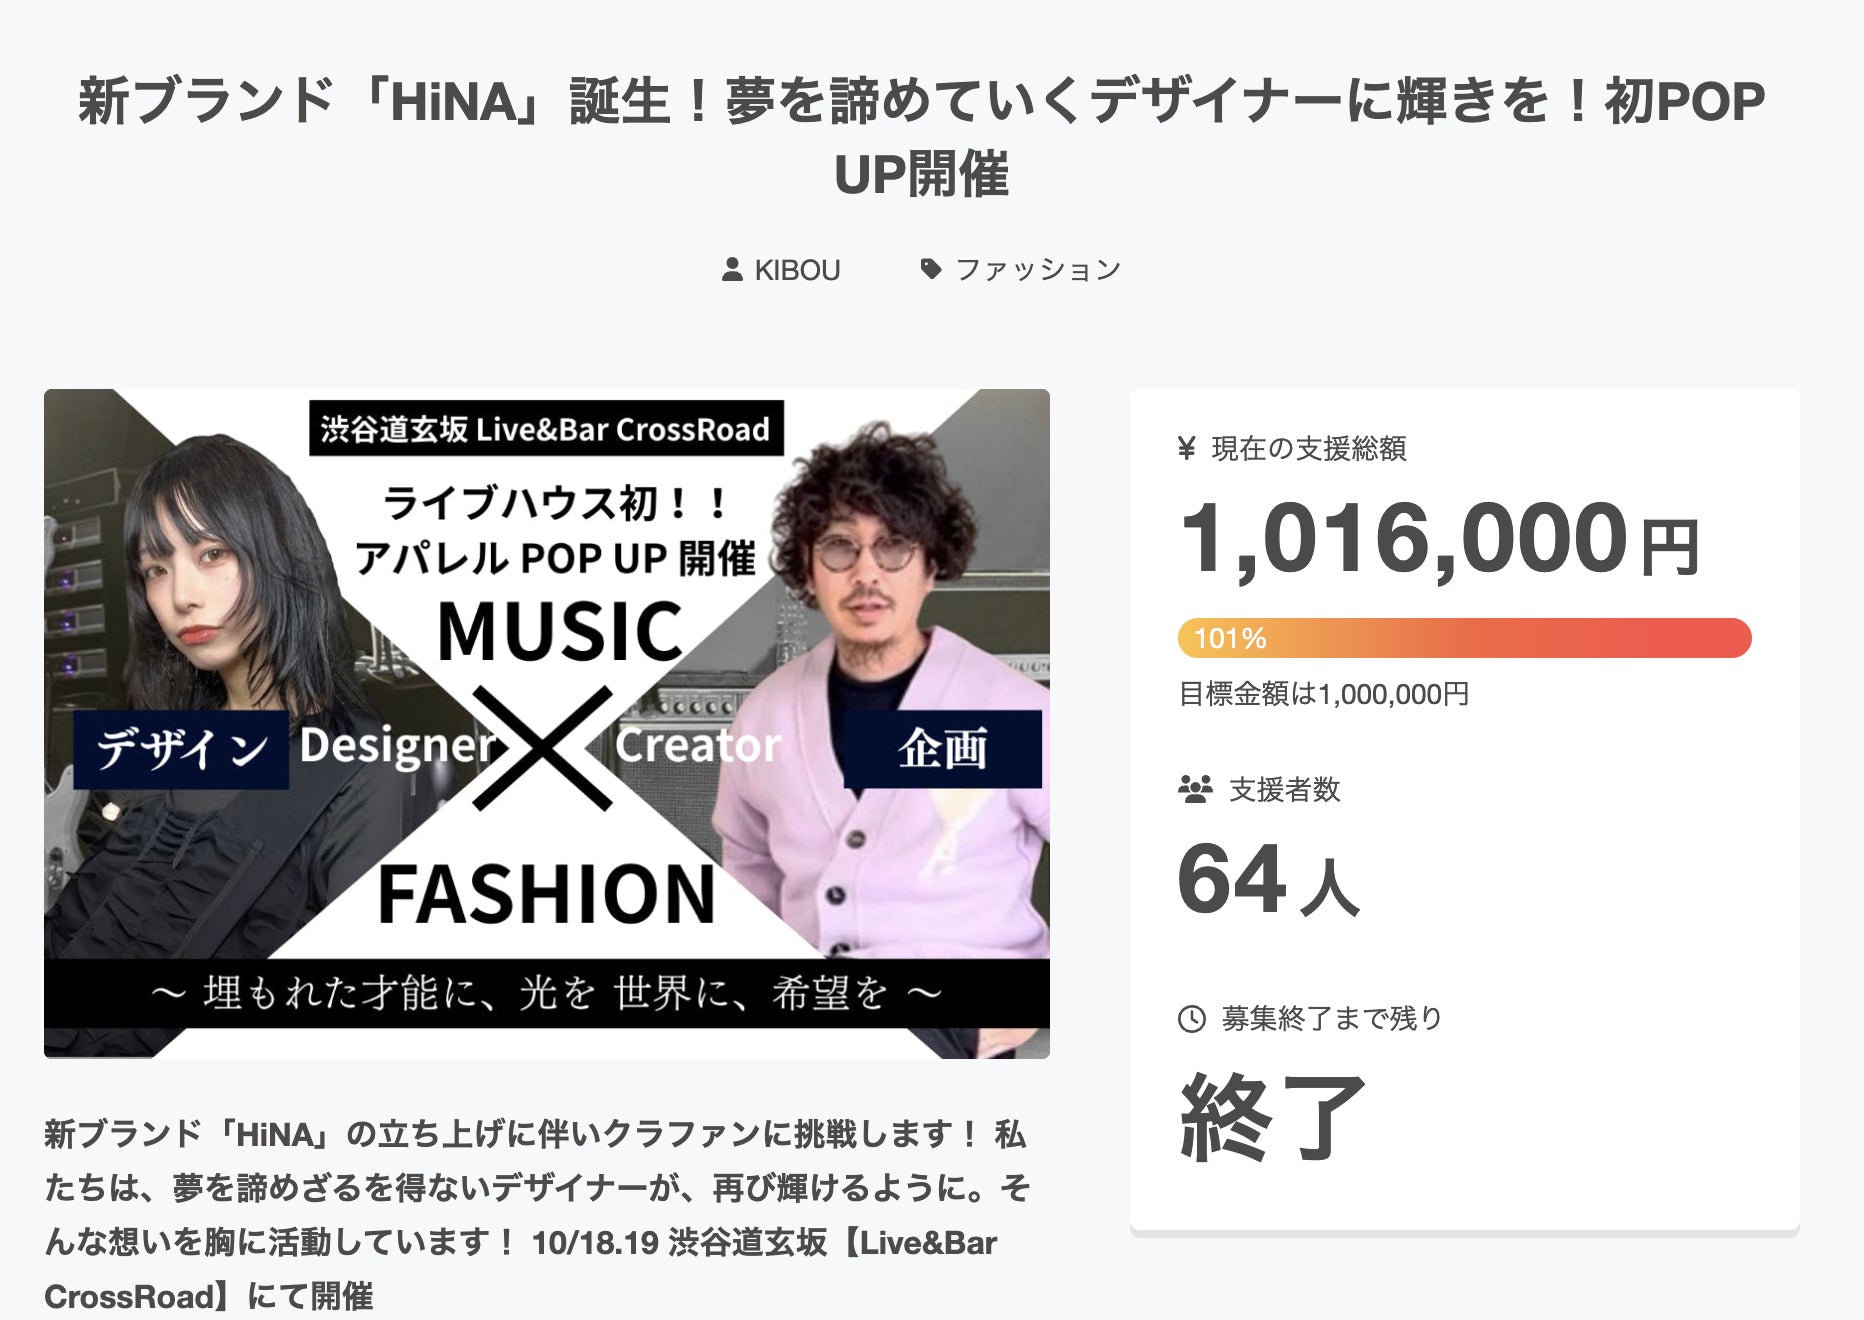The image size is (1864, 1320).
Task: Click the tag icon before ファッション
Action: (931, 269)
